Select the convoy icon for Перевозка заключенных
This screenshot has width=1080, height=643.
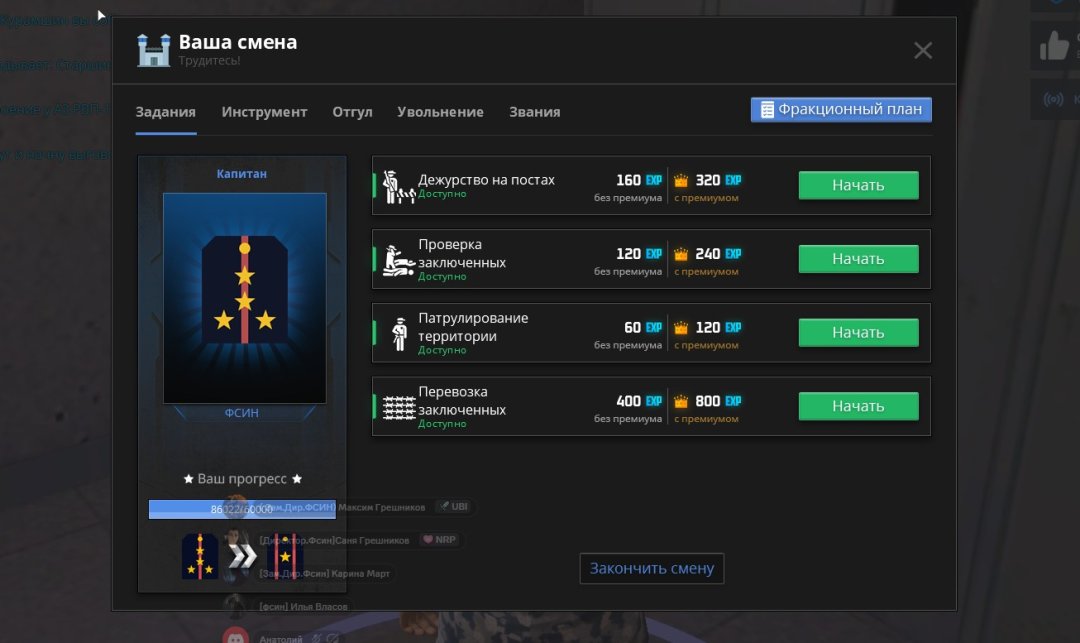(x=394, y=404)
